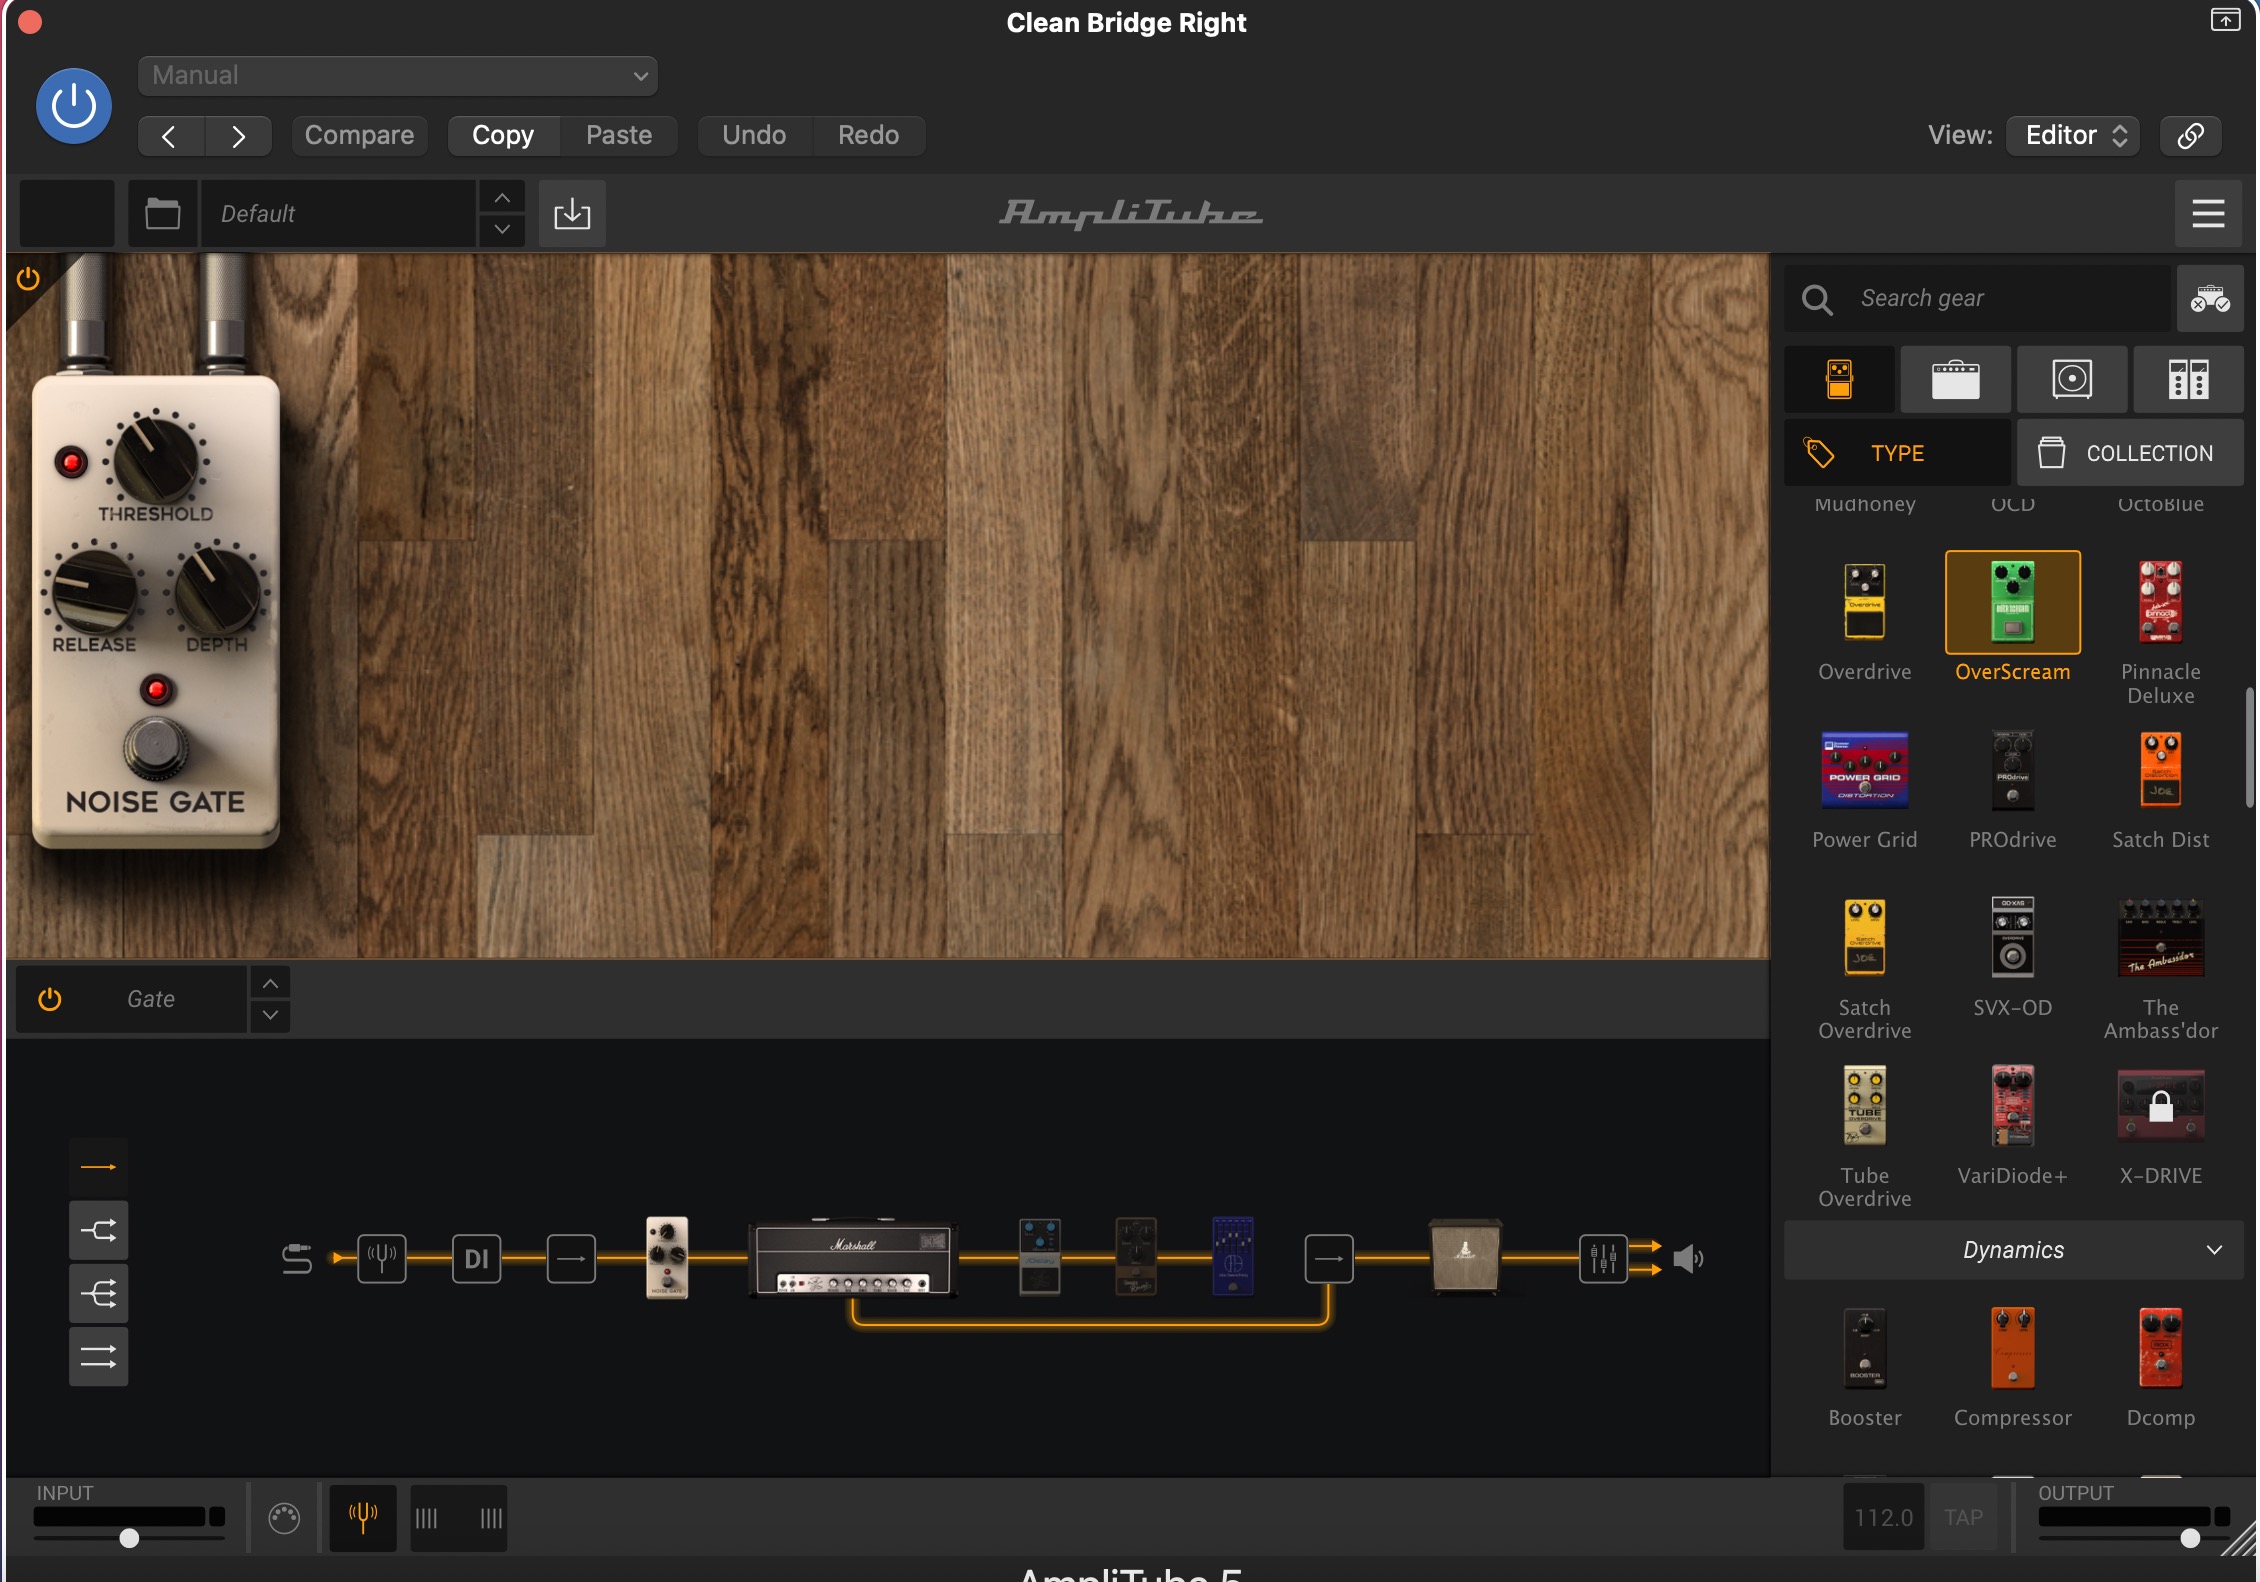Screen dimensions: 2260x1582
Task: Switch to the TYPE filter tab
Action: point(1898,453)
